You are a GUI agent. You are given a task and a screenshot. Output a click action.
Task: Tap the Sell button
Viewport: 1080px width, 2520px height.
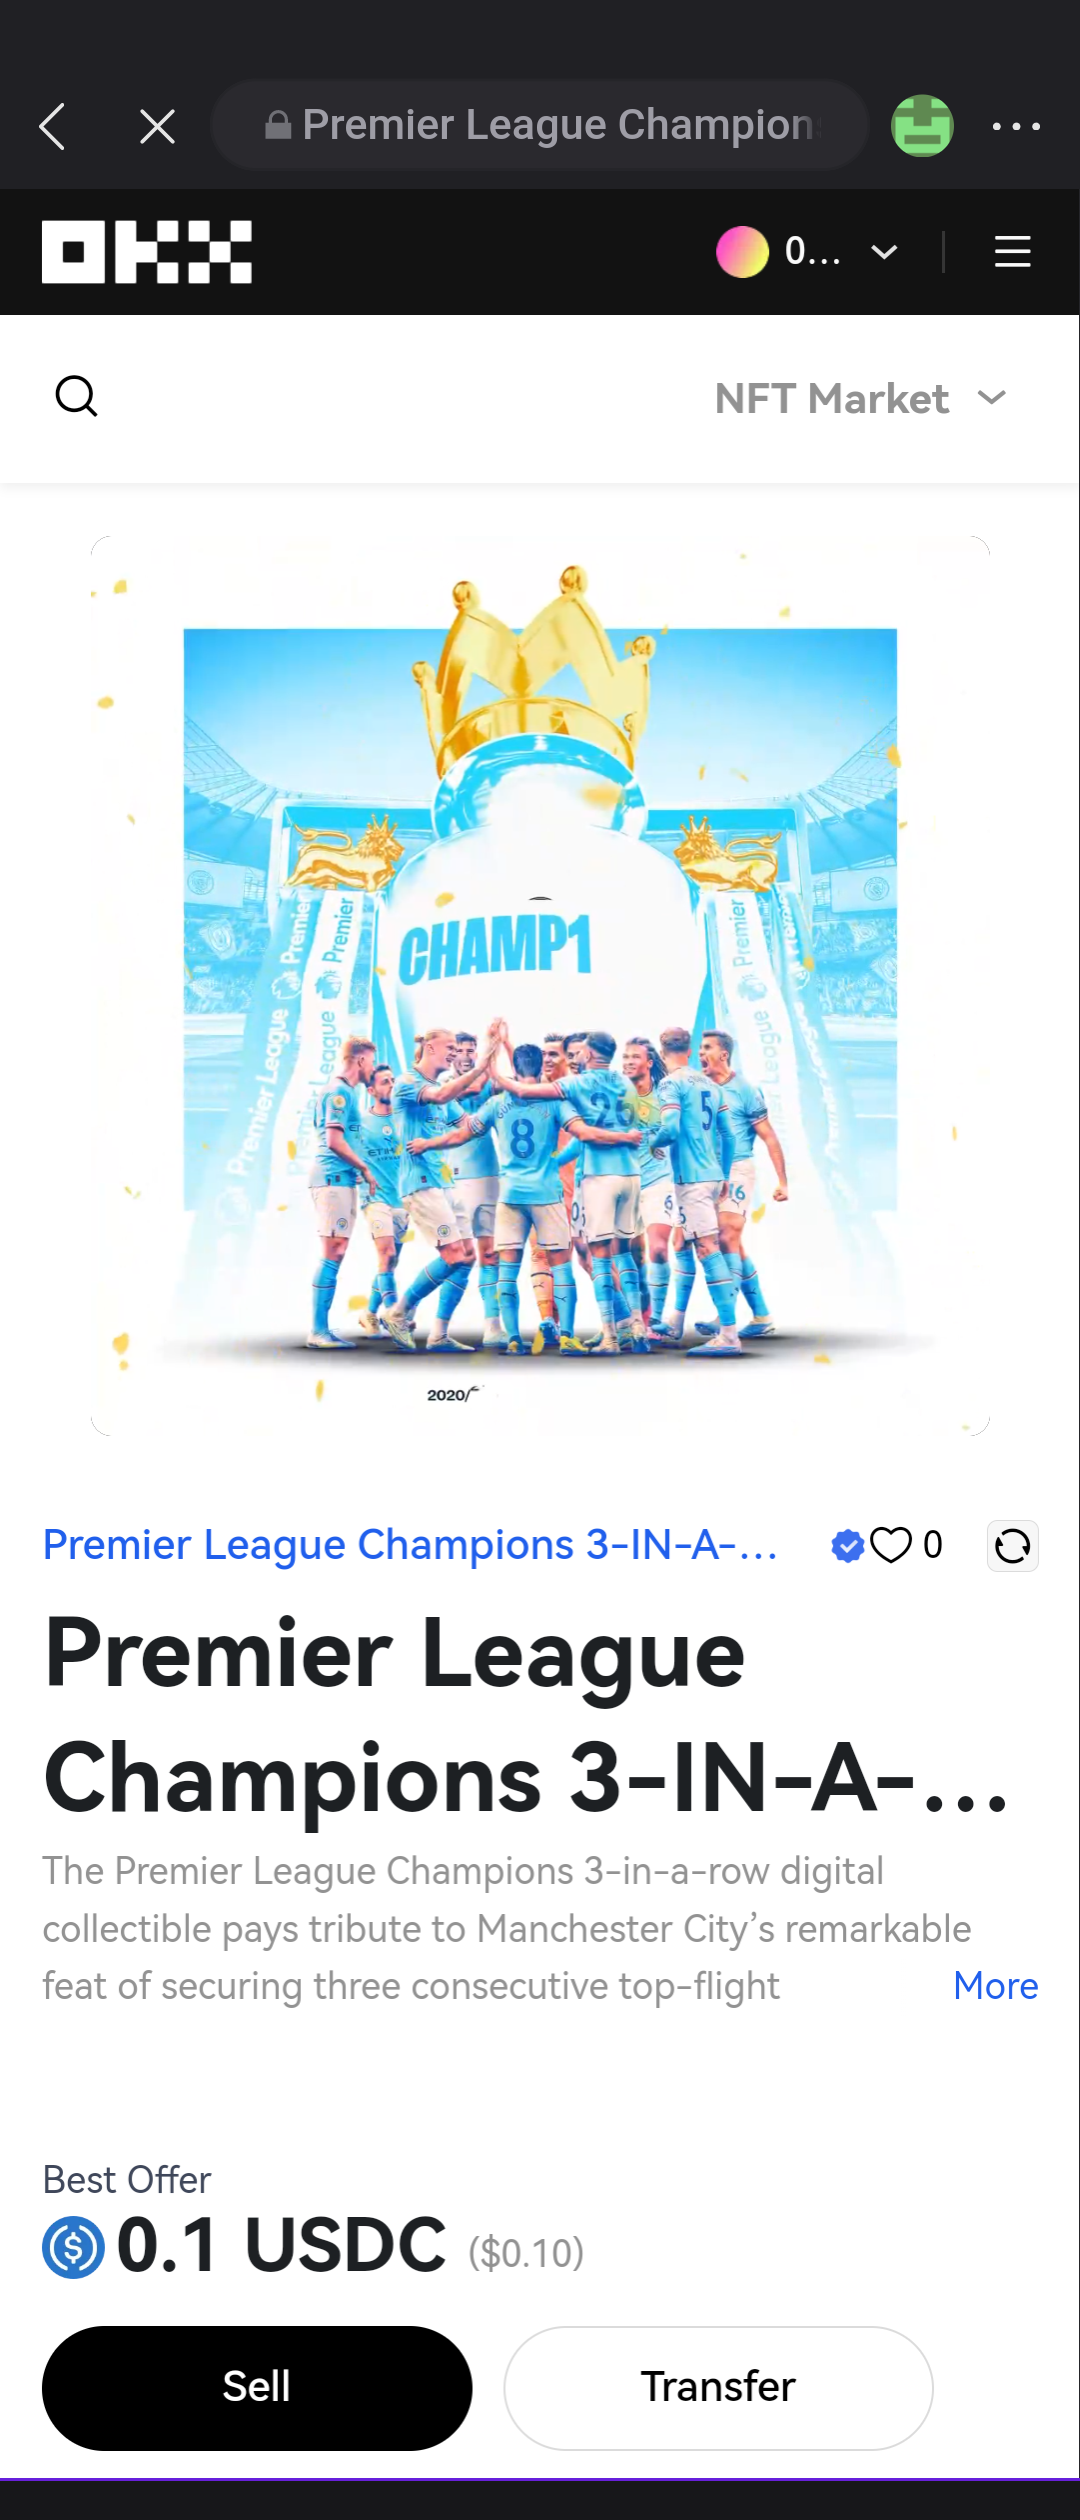coord(257,2388)
